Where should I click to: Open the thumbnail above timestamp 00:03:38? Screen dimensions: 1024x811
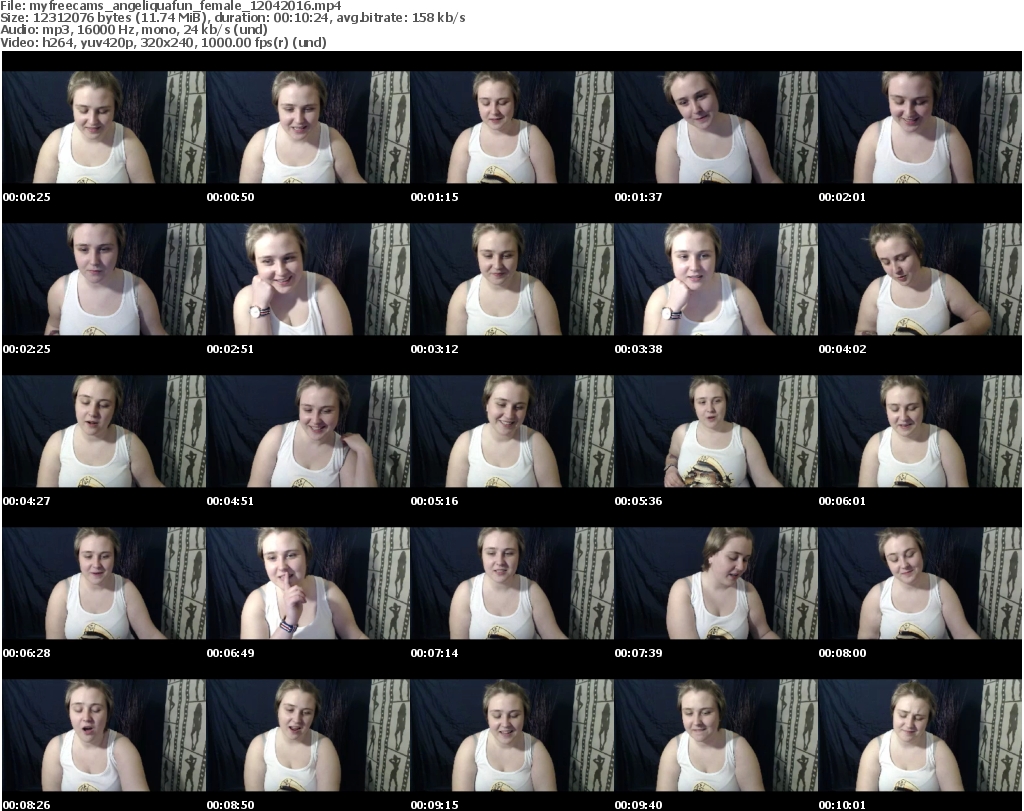pos(715,279)
